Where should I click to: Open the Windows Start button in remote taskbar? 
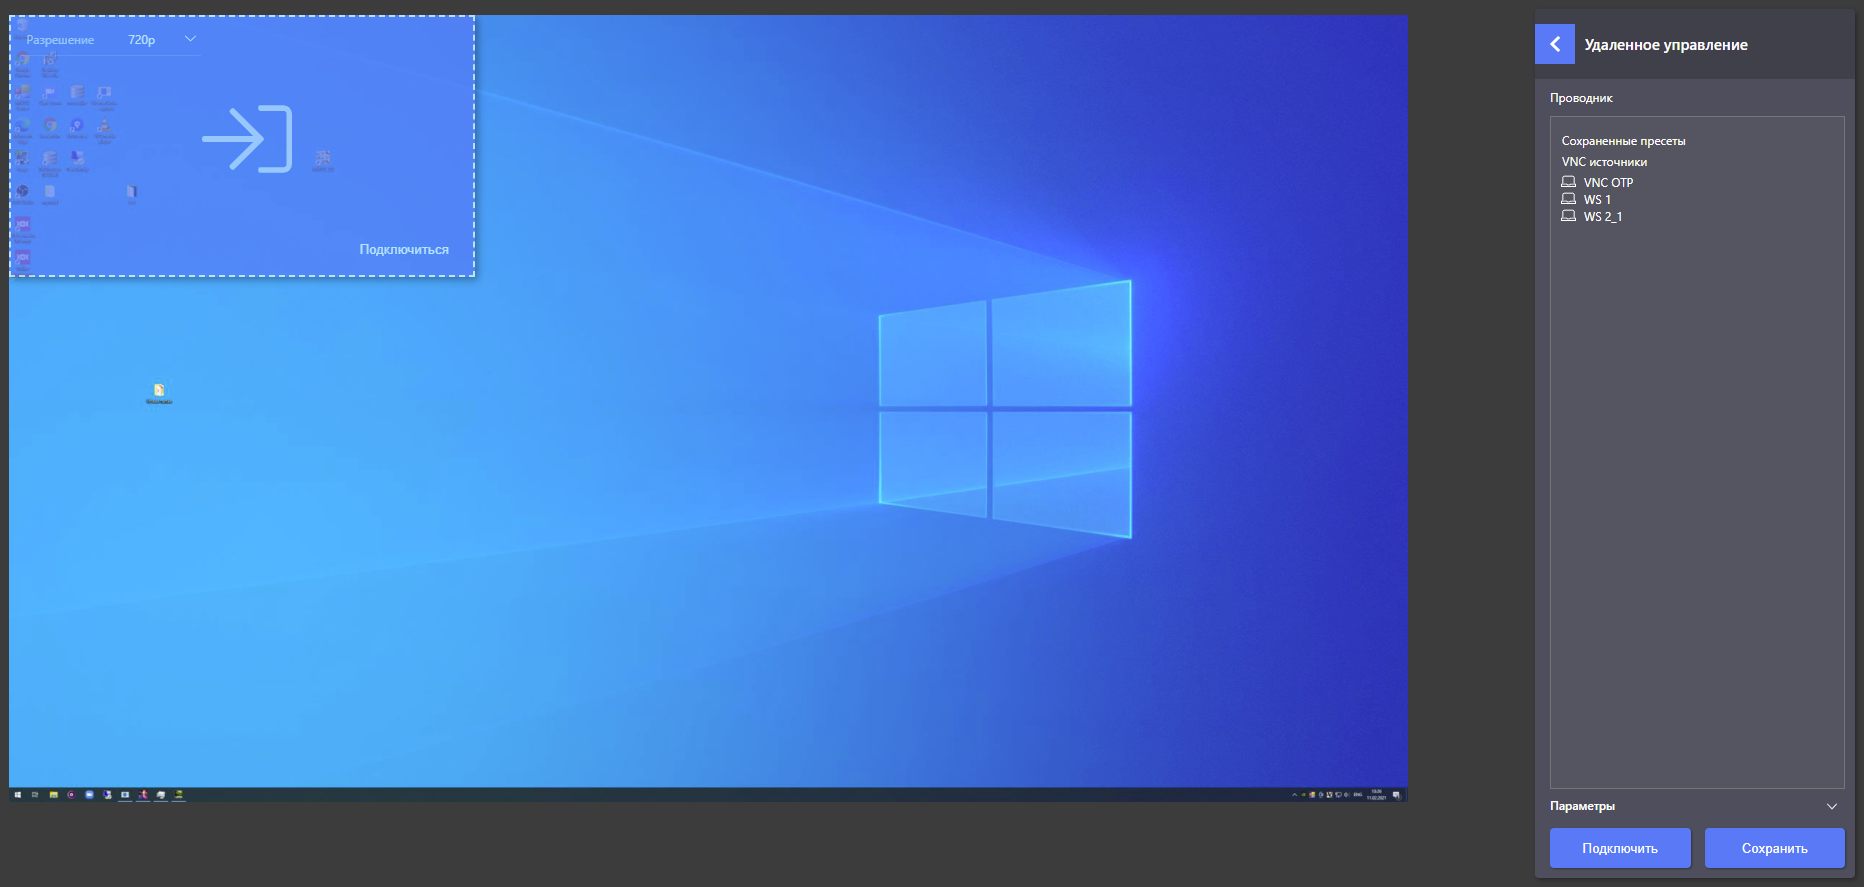(18, 795)
